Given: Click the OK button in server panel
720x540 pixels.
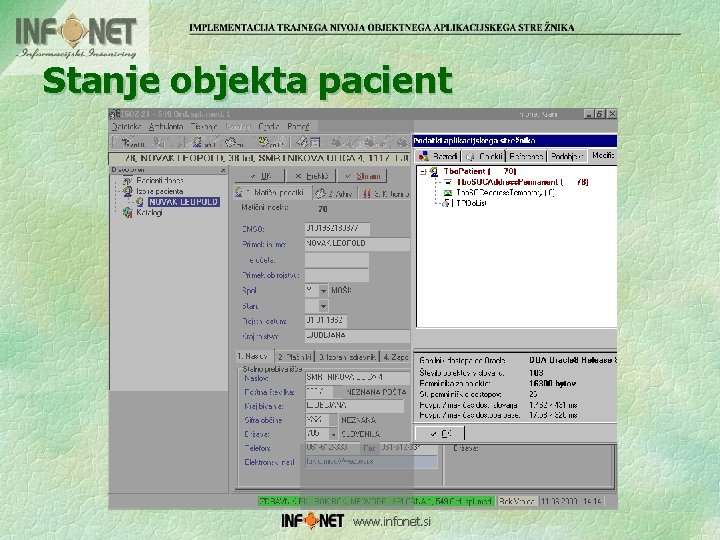Looking at the screenshot, I should 440,433.
